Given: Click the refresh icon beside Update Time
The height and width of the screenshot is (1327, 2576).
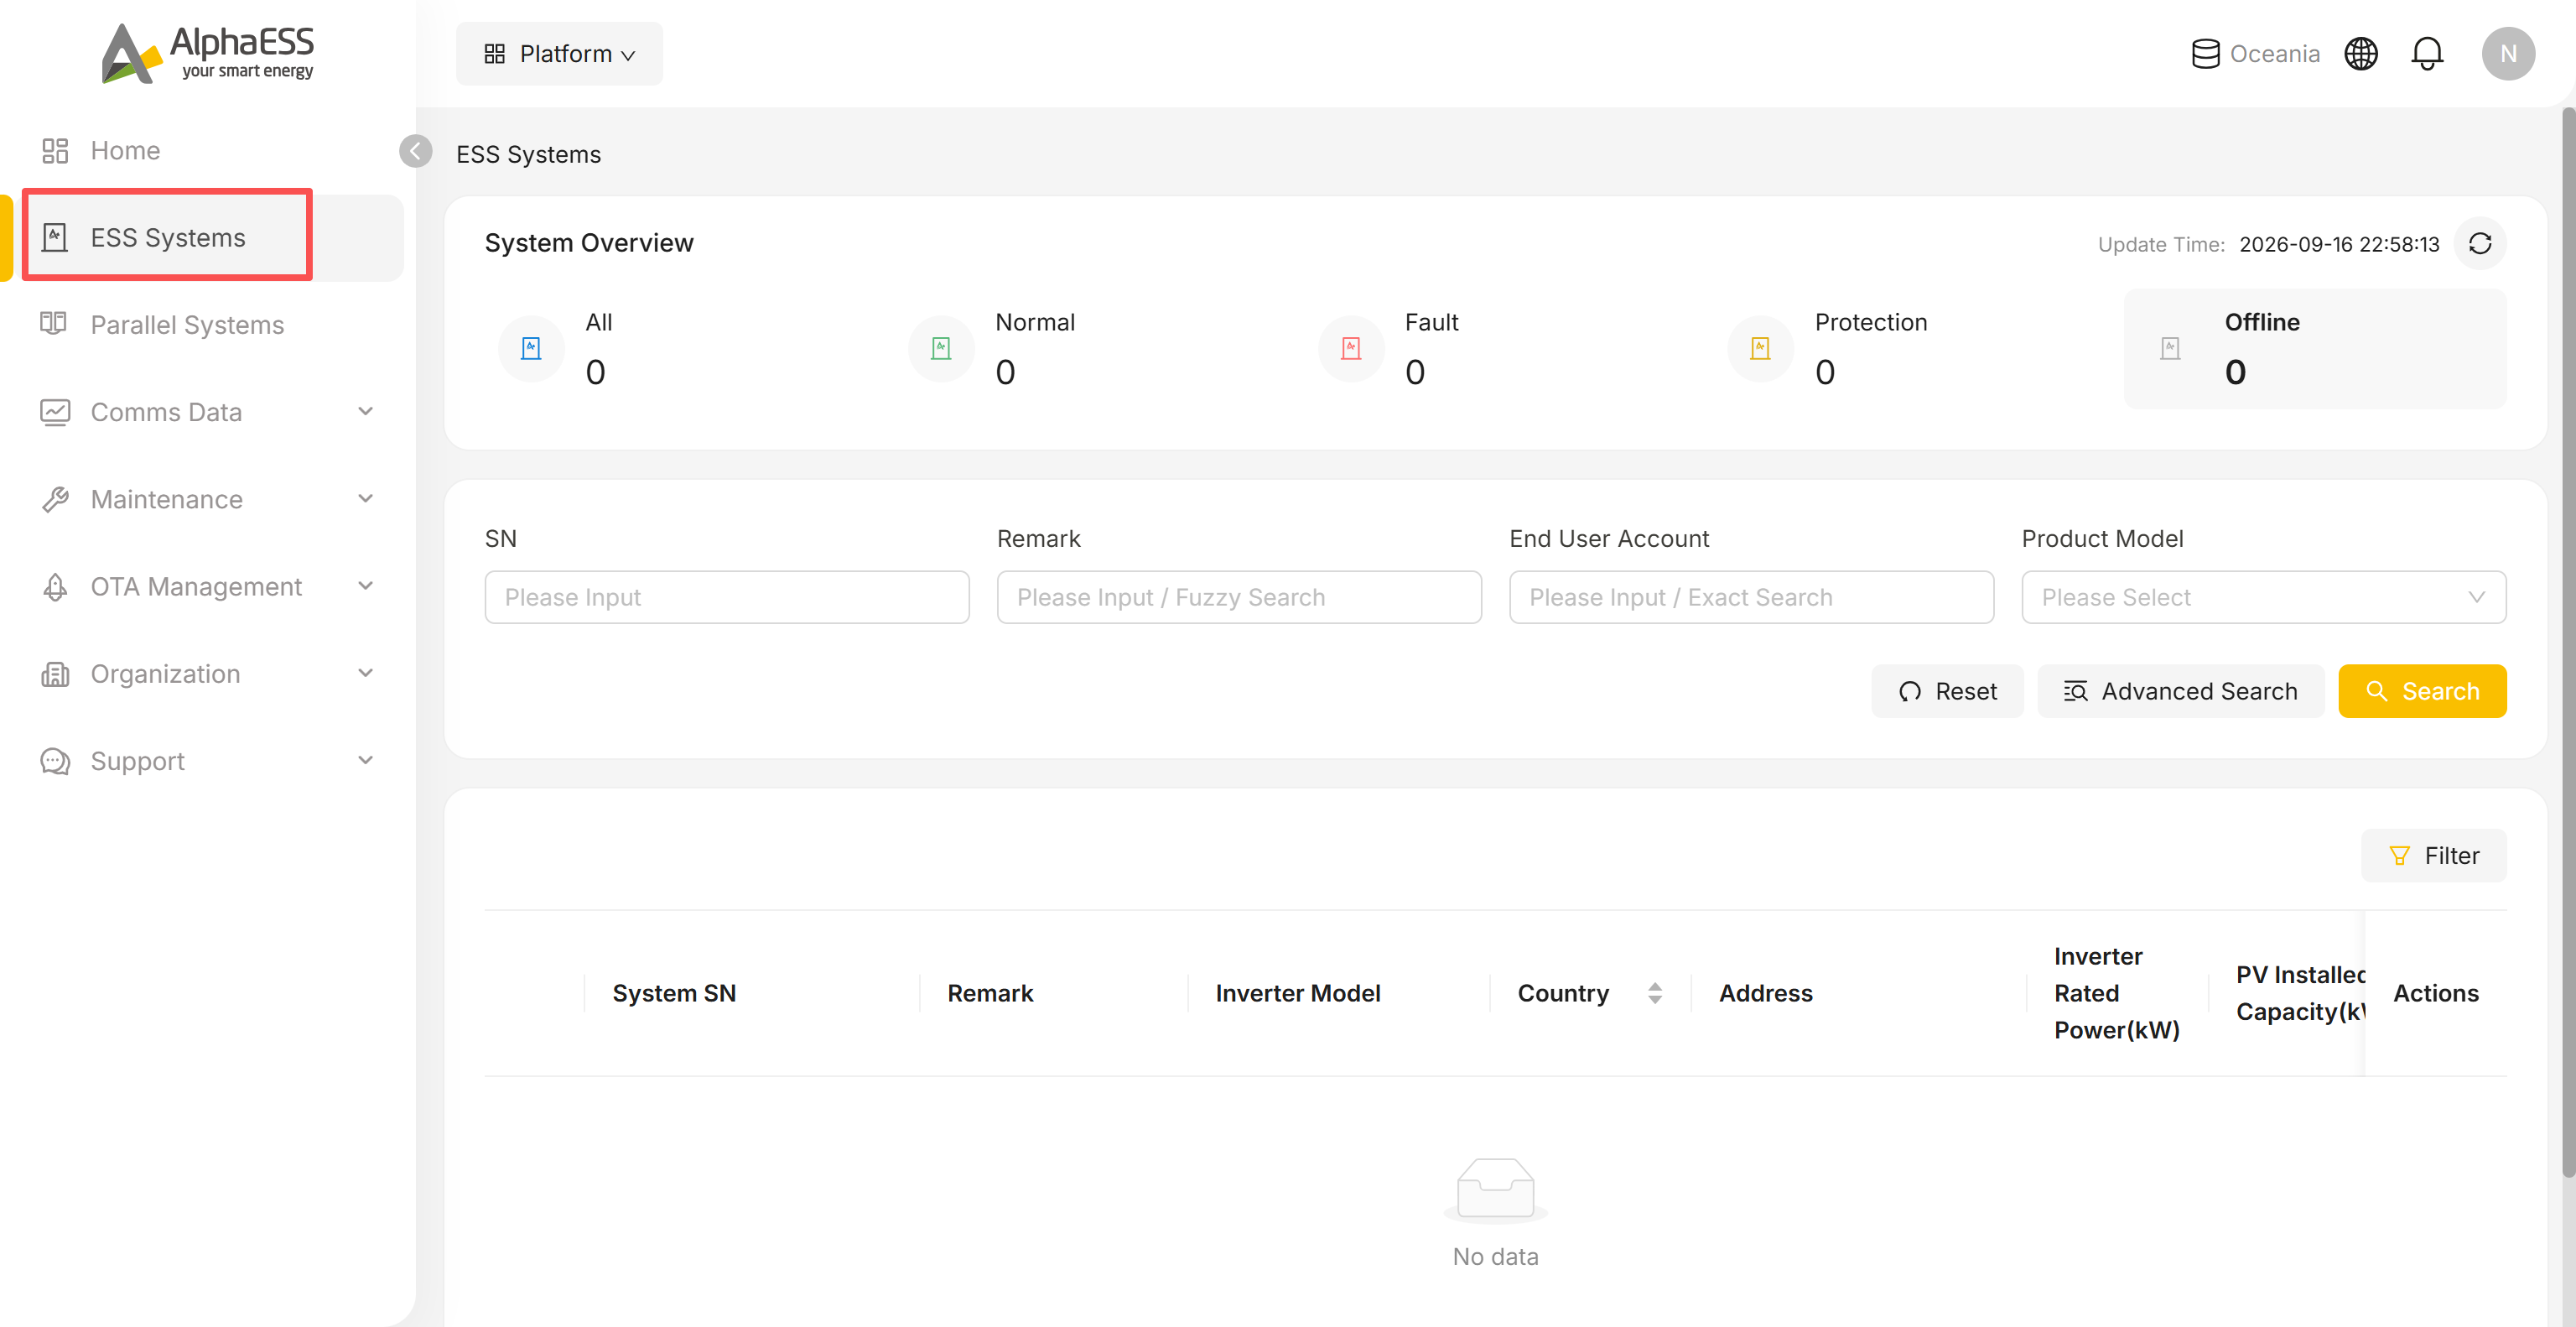Looking at the screenshot, I should pos(2479,244).
